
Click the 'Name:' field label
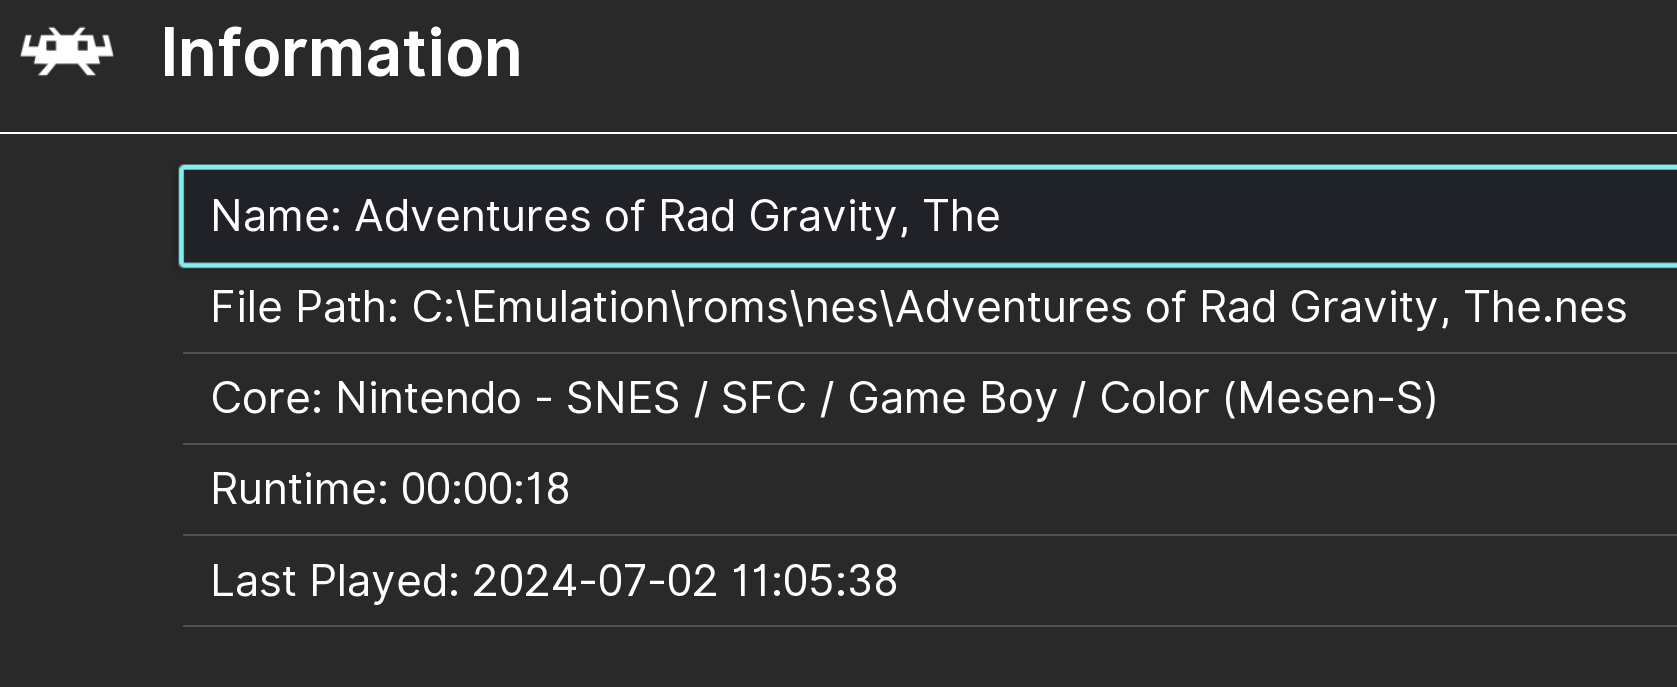tap(277, 216)
